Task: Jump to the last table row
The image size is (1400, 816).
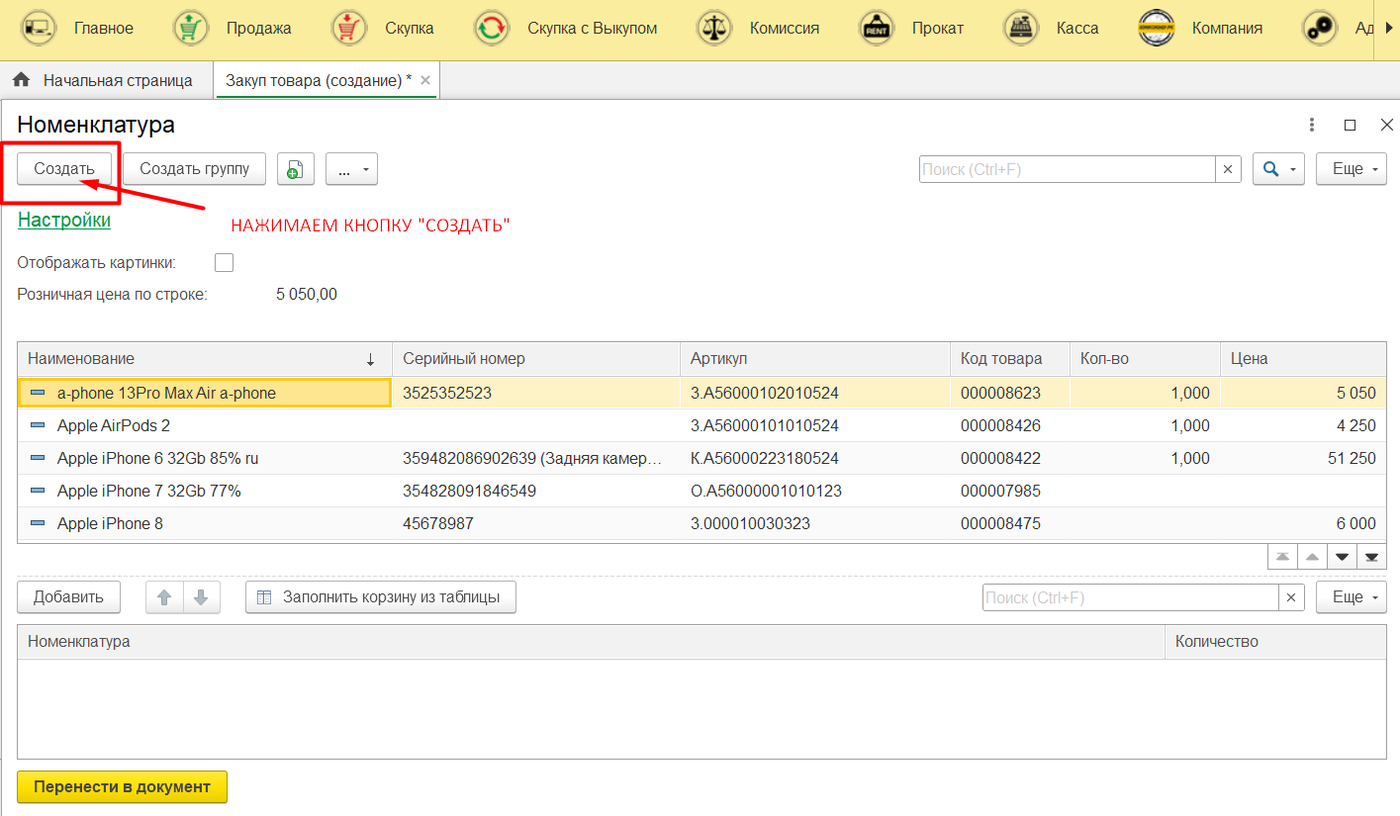Action: coord(1372,557)
